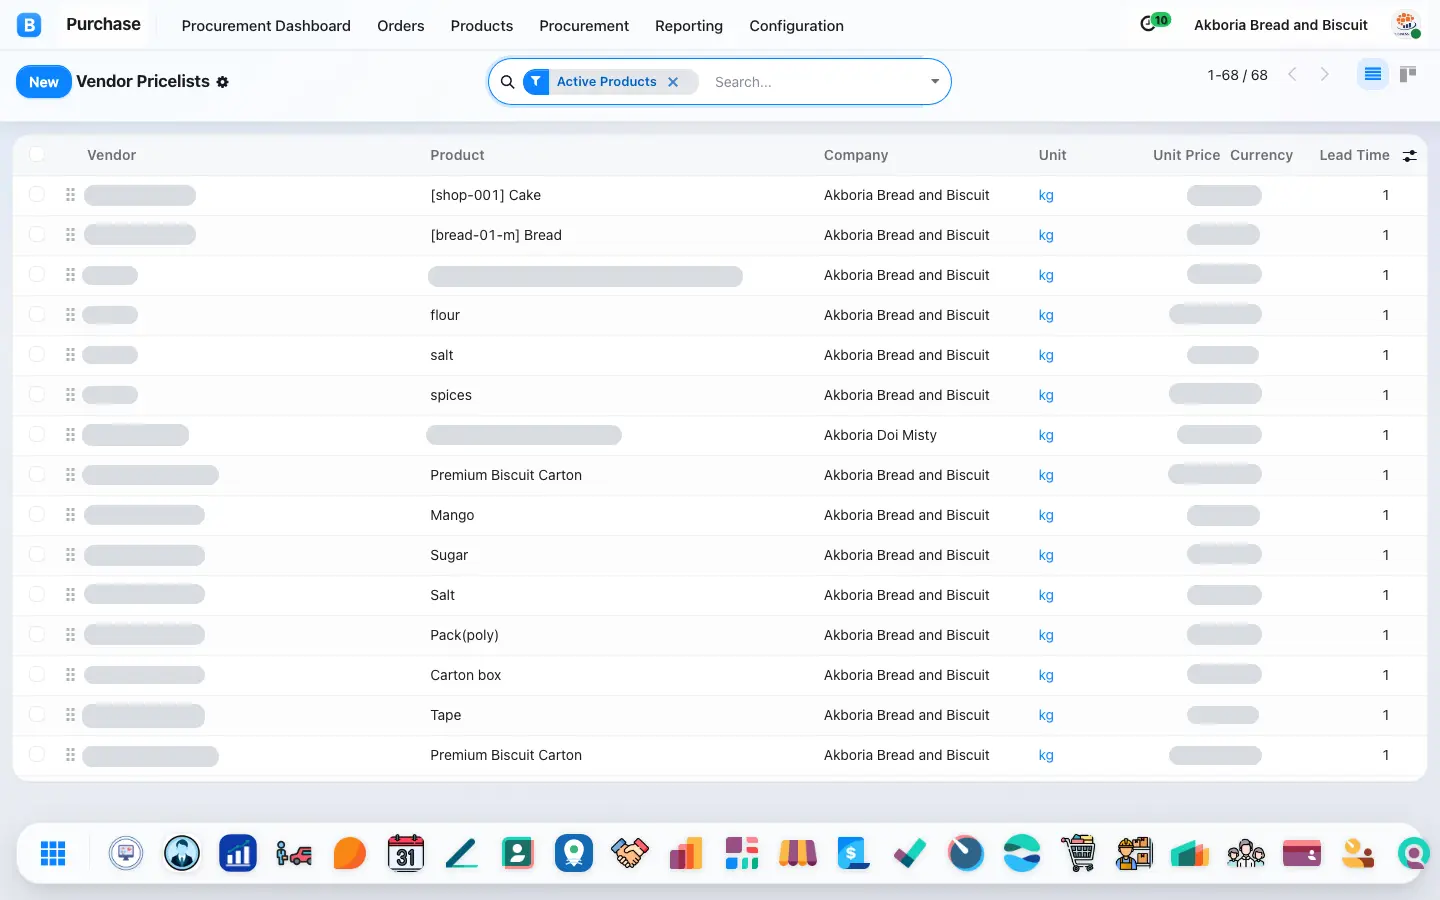Launch the calendar app showing 31
Viewport: 1440px width, 900px height.
pyautogui.click(x=406, y=853)
